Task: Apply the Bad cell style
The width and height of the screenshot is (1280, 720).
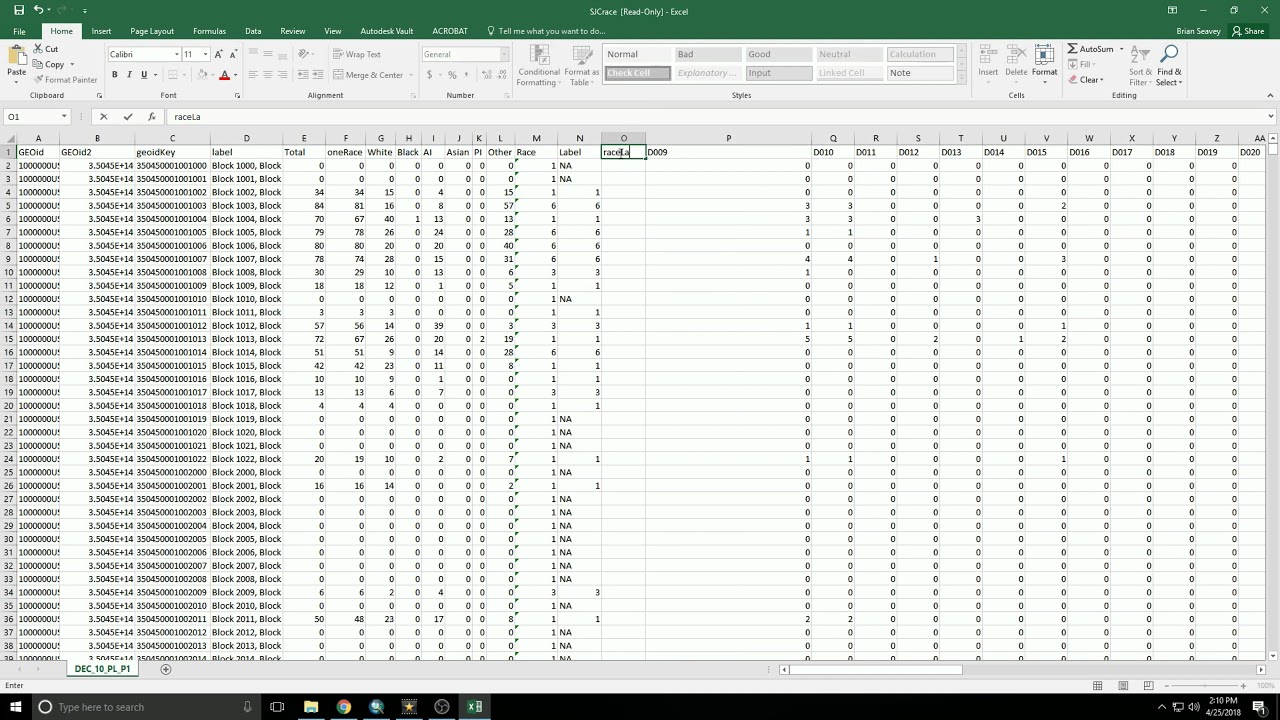Action: [708, 54]
